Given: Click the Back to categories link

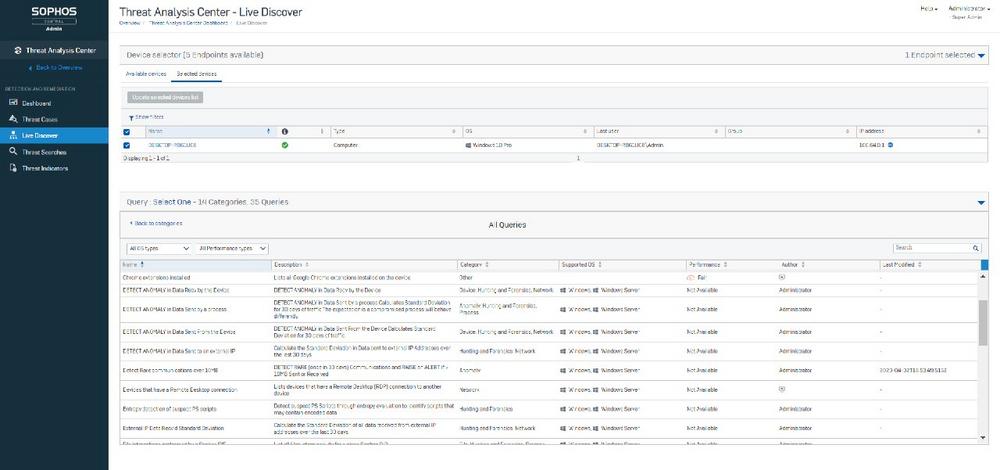Looking at the screenshot, I should pyautogui.click(x=156, y=224).
